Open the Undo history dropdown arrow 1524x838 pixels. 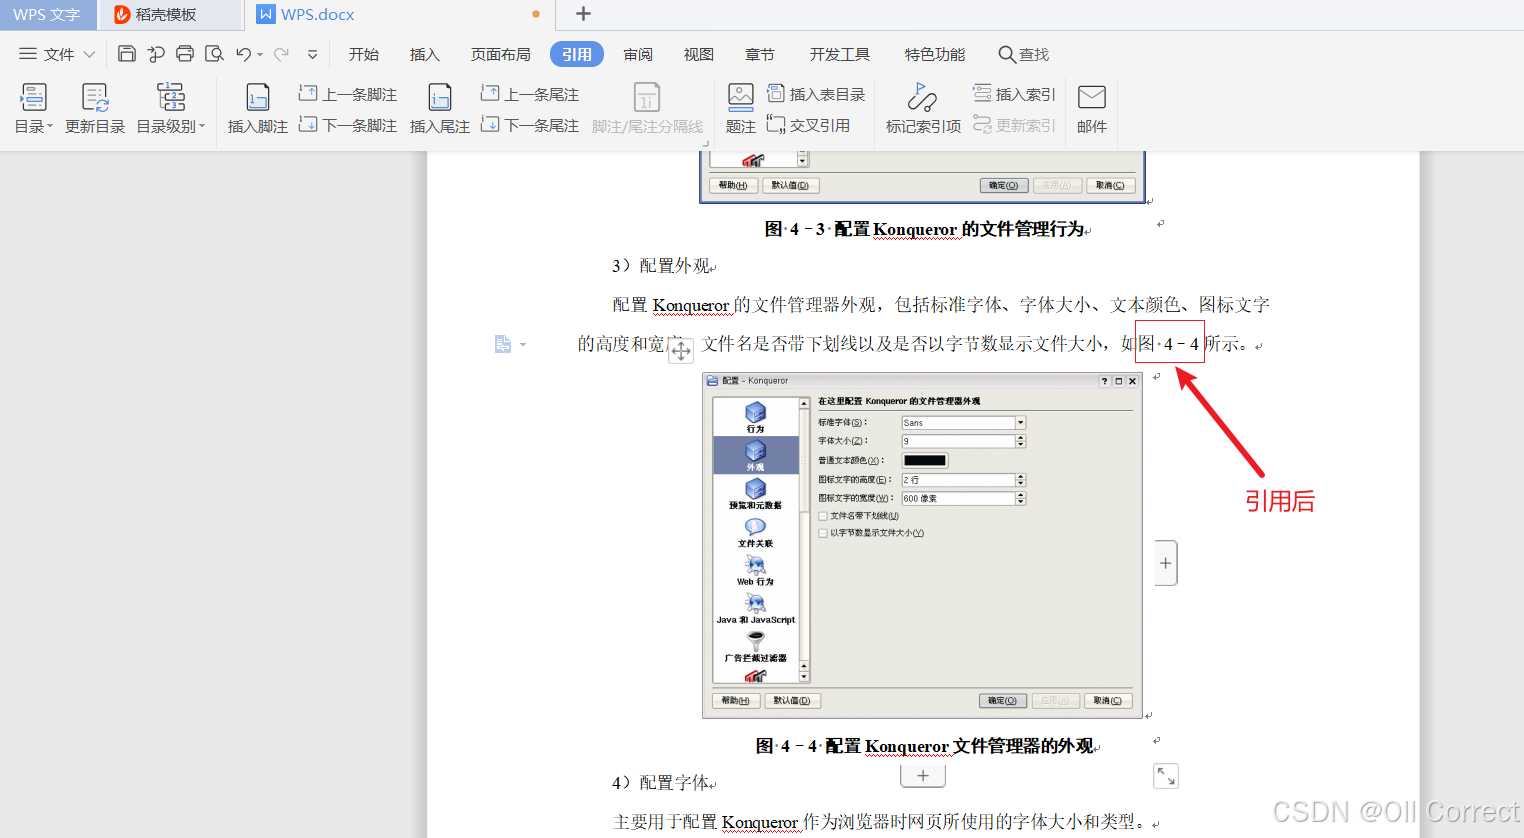point(260,55)
